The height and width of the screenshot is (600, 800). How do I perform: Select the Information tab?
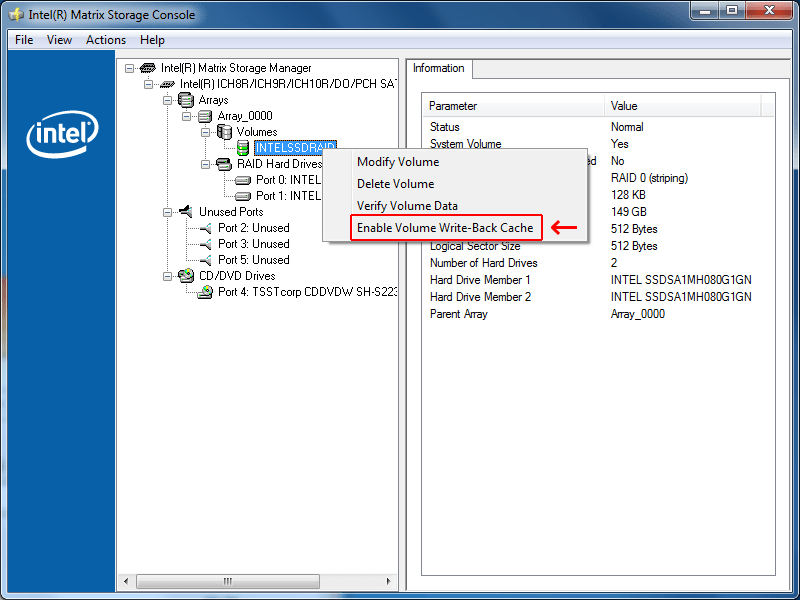(x=438, y=69)
